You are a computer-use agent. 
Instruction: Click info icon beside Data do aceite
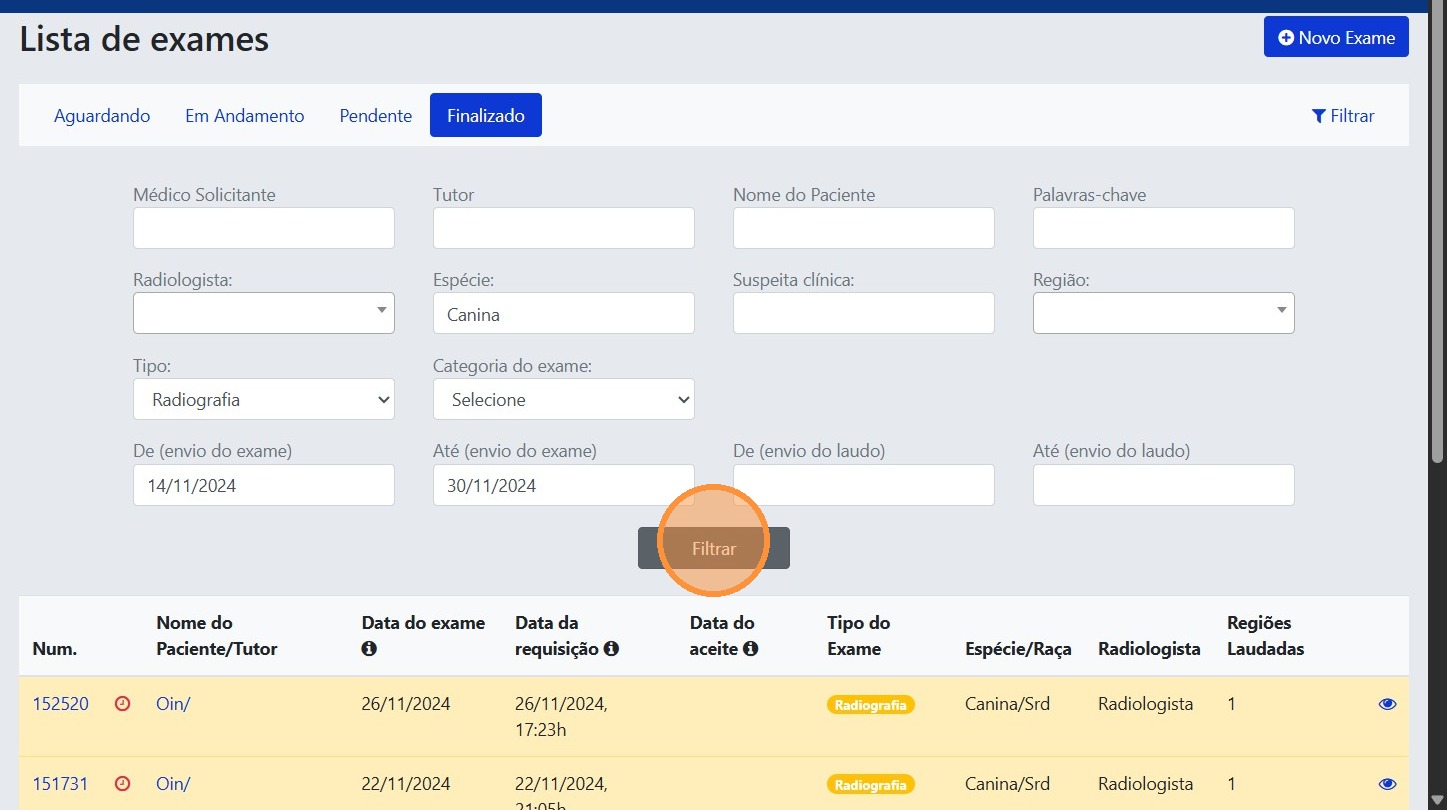click(750, 649)
